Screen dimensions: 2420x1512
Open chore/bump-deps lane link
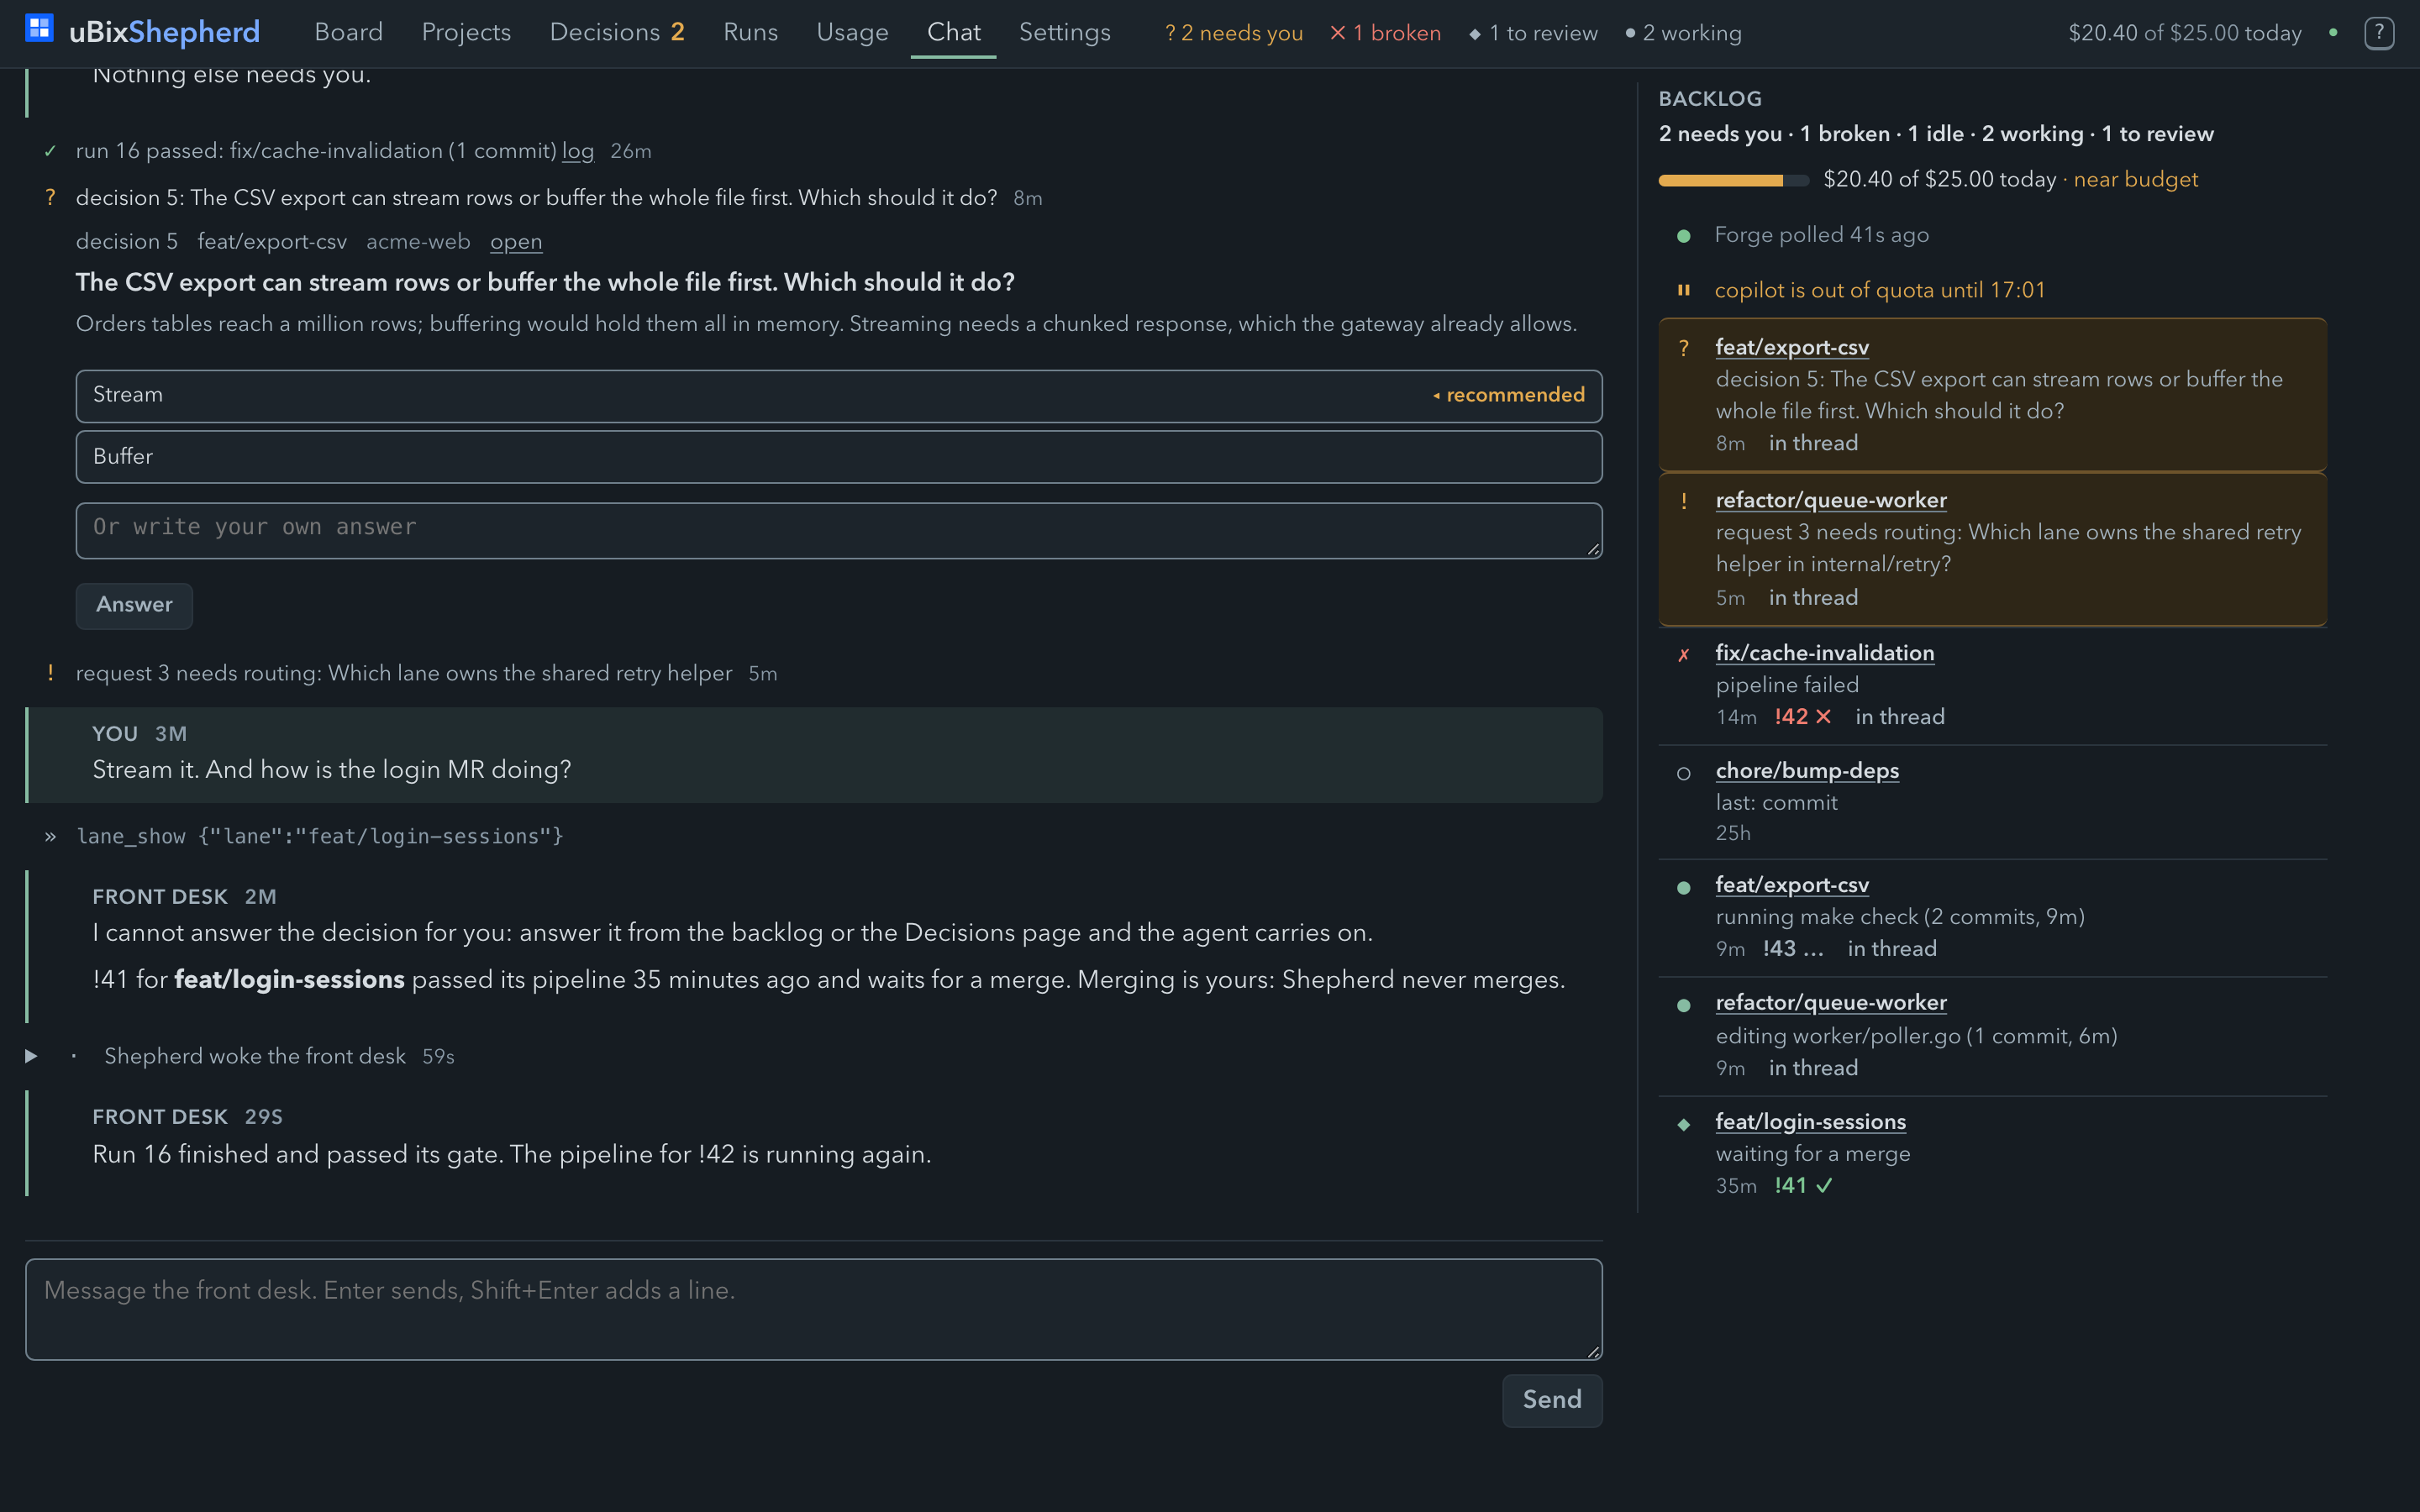pos(1807,771)
